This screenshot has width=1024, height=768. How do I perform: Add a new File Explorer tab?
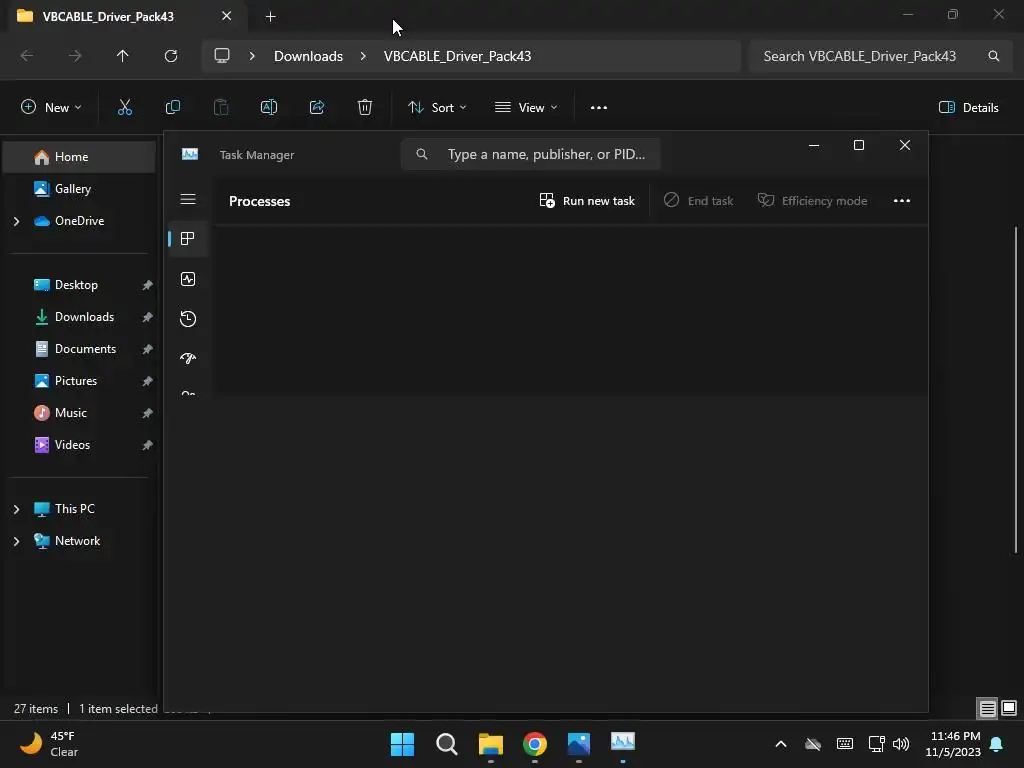(270, 16)
